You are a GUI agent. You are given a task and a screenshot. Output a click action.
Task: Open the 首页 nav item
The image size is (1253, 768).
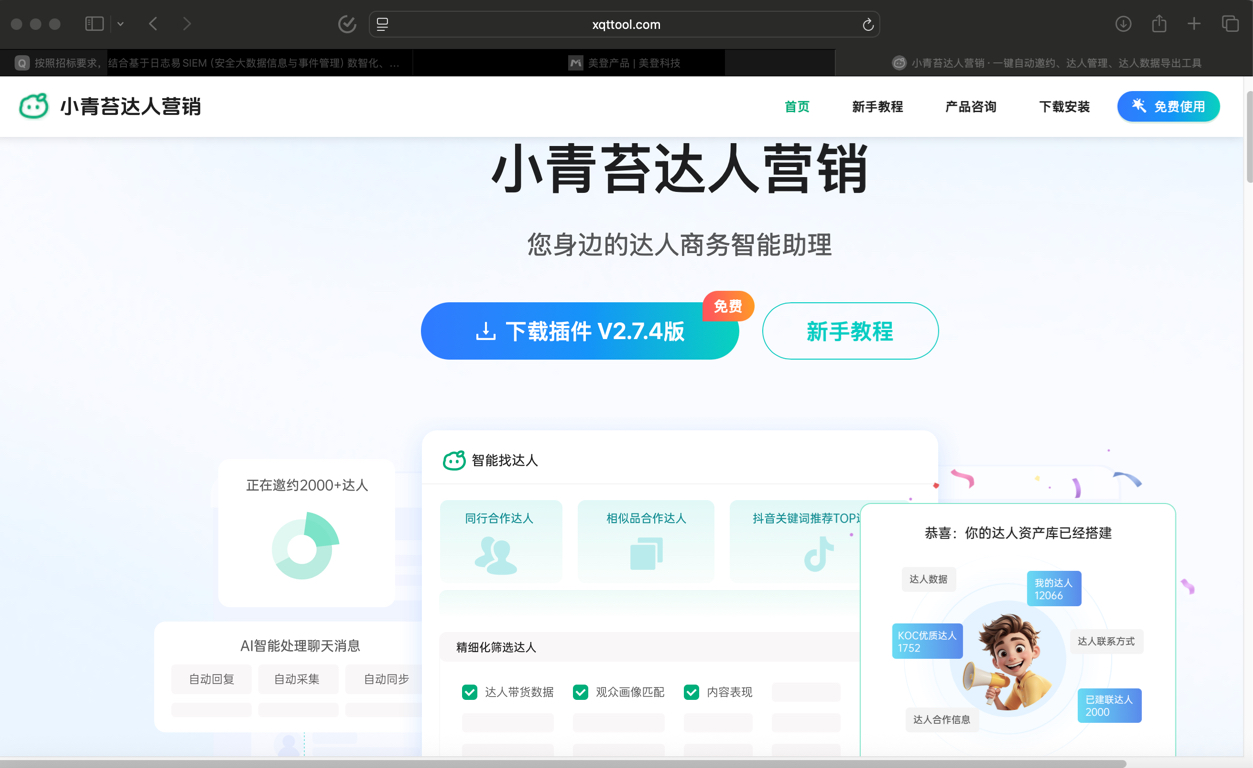[797, 107]
